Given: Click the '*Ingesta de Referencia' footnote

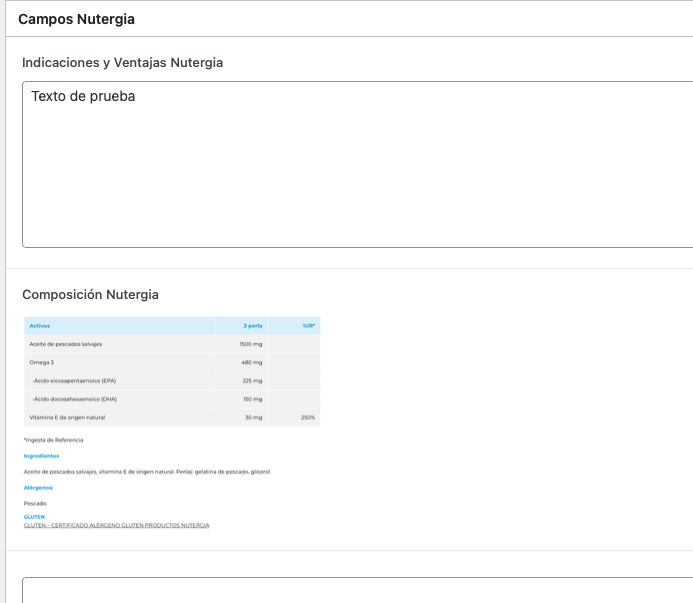Looking at the screenshot, I should pos(53,440).
